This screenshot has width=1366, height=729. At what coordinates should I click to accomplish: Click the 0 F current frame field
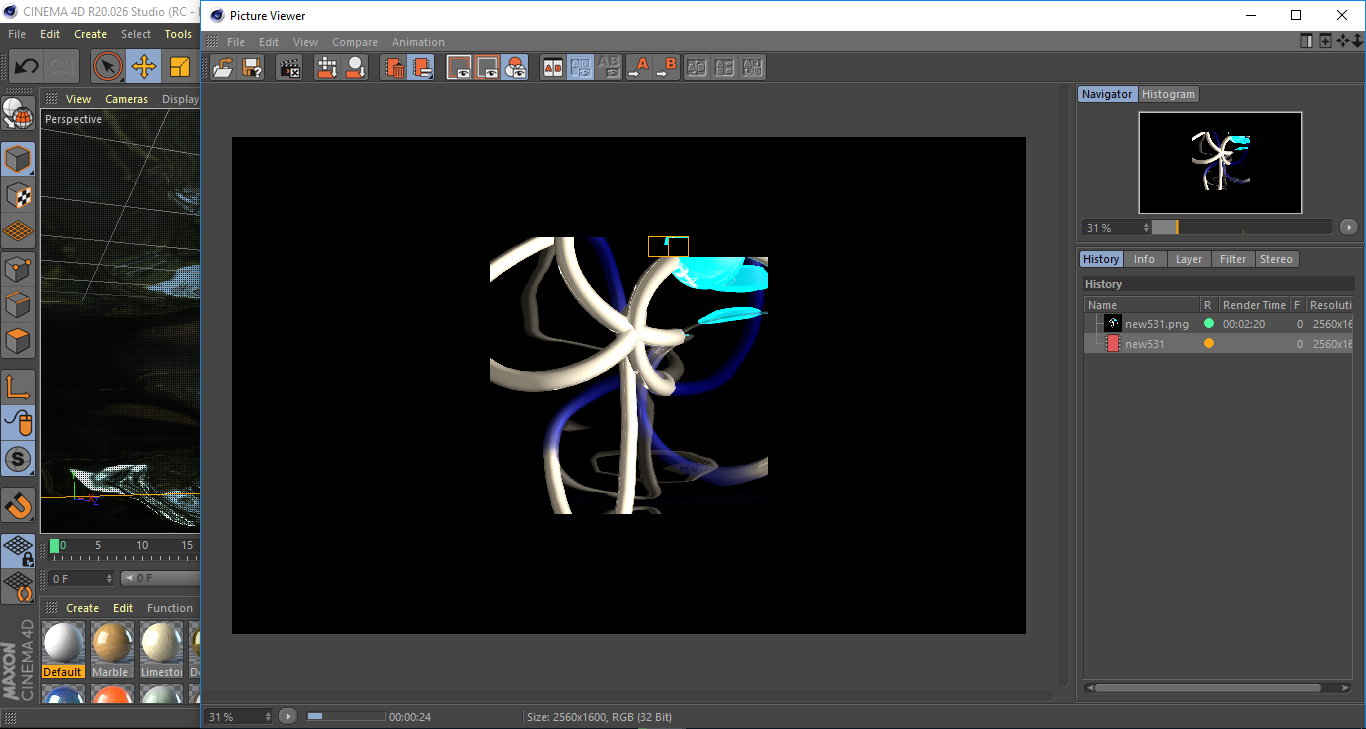click(83, 578)
